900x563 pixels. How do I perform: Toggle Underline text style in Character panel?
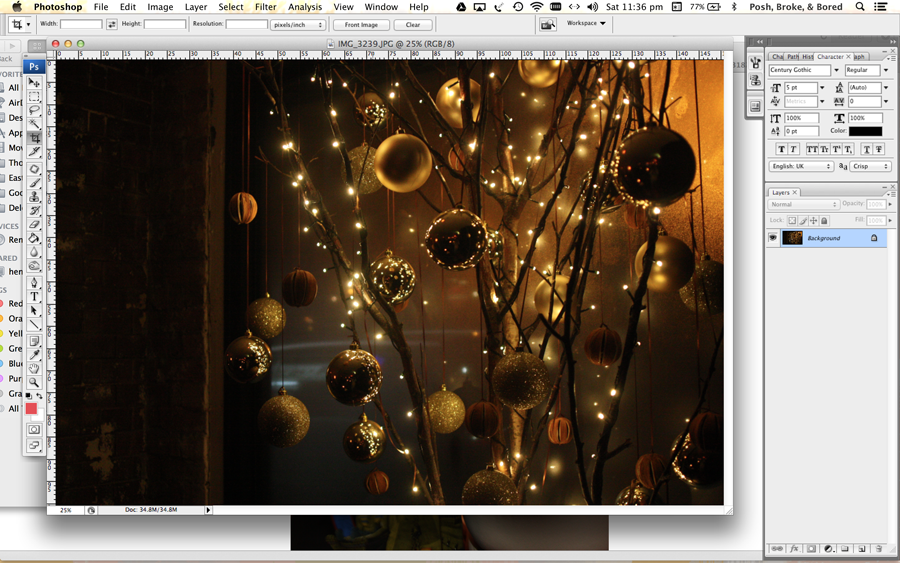click(867, 149)
